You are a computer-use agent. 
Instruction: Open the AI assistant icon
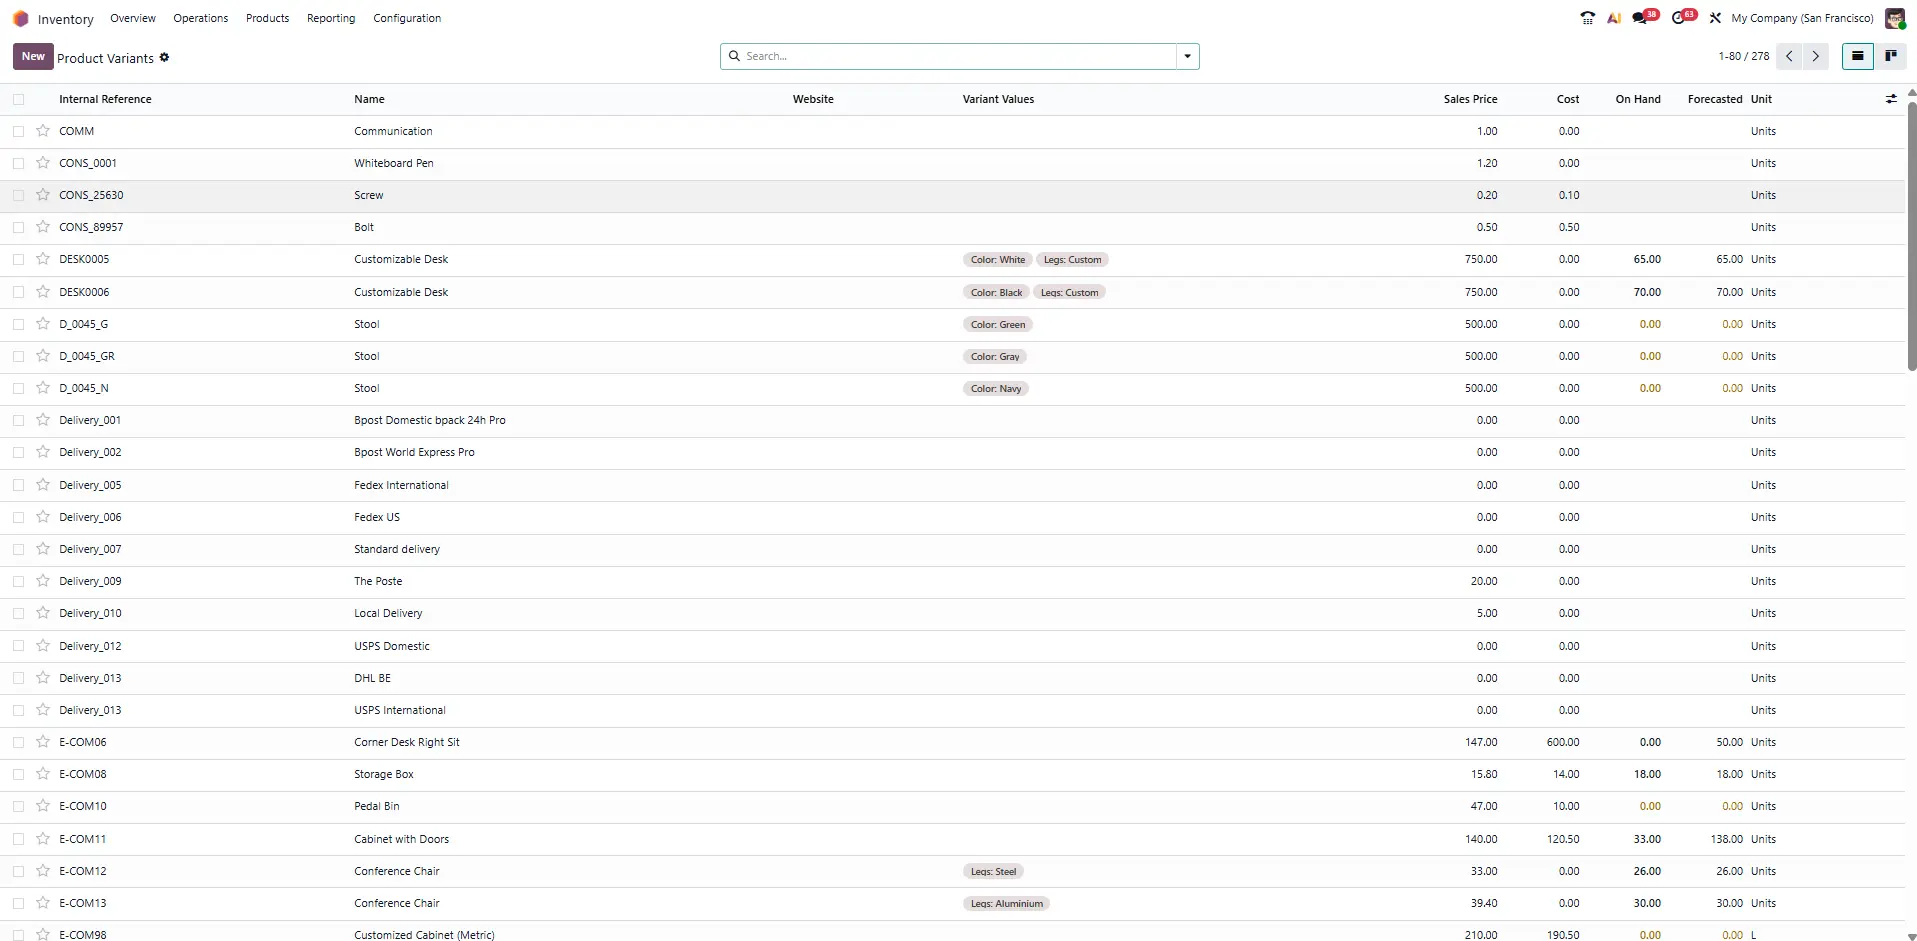1613,17
